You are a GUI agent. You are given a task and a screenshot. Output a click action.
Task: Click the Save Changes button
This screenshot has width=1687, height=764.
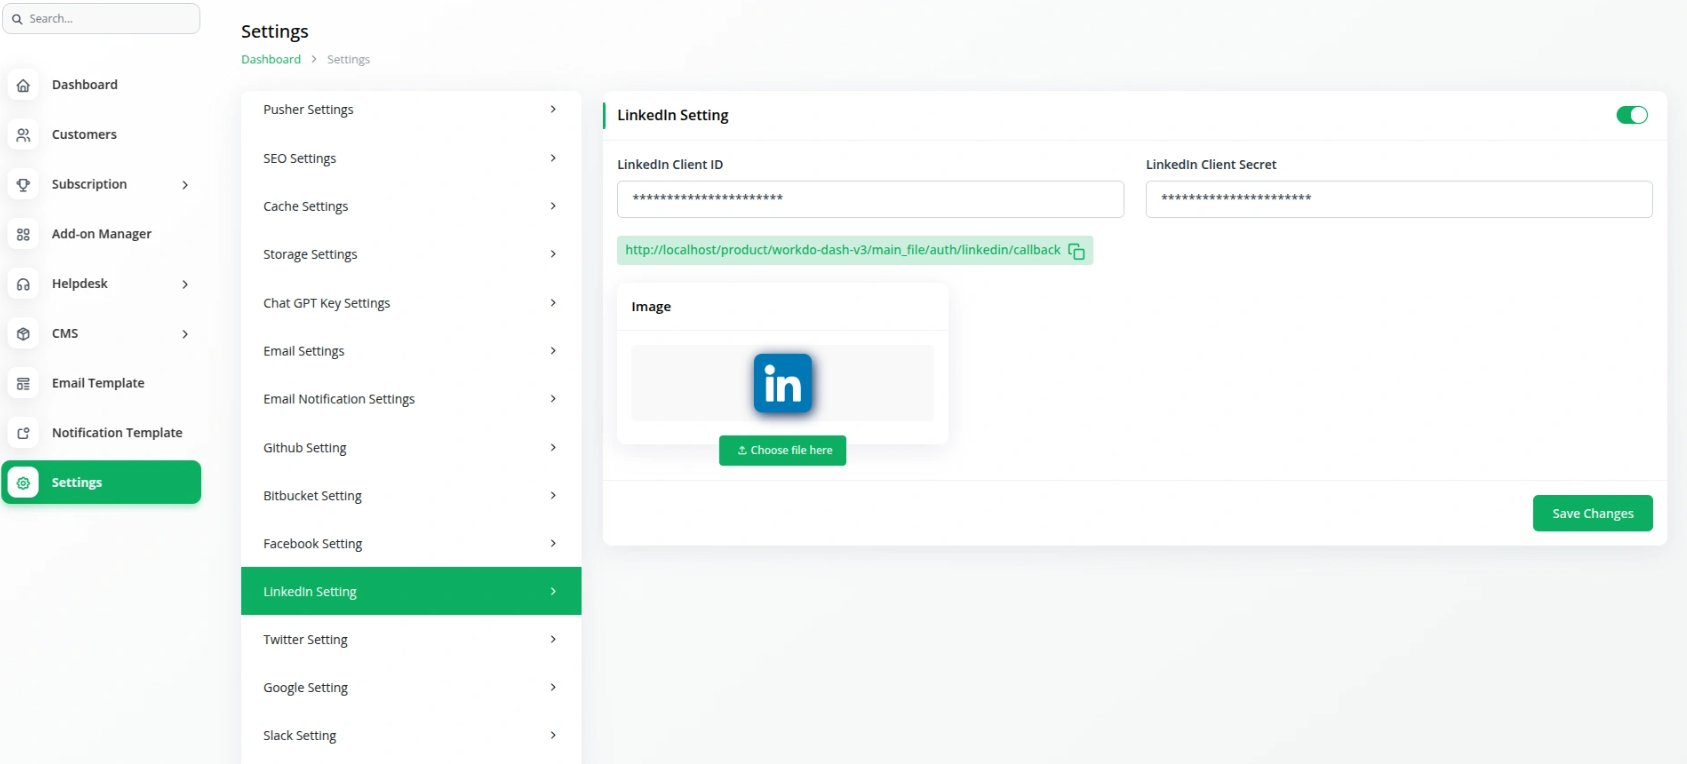[1592, 513]
